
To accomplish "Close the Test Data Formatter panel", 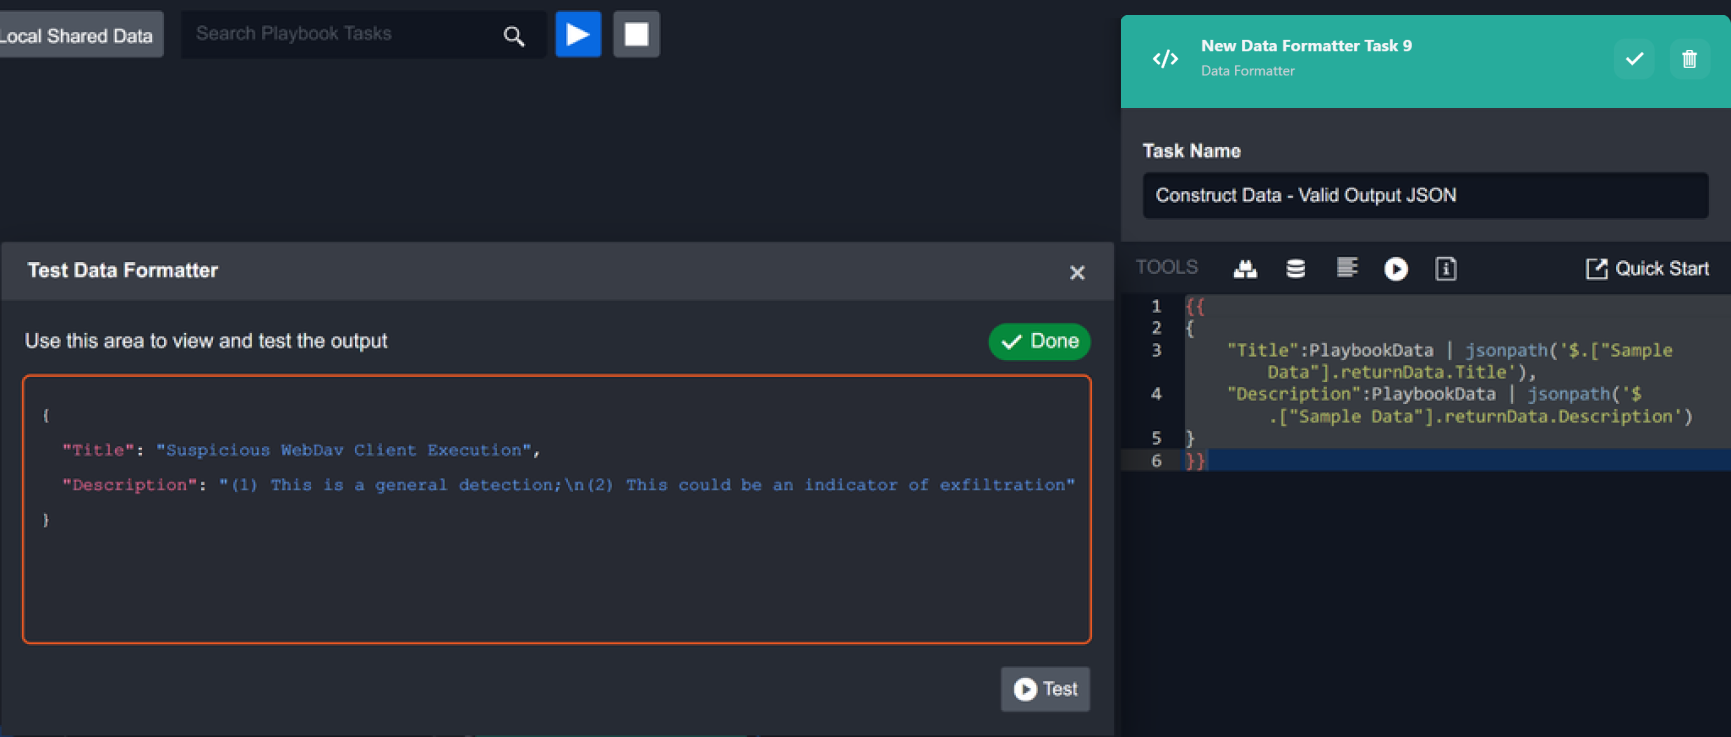I will [1077, 272].
